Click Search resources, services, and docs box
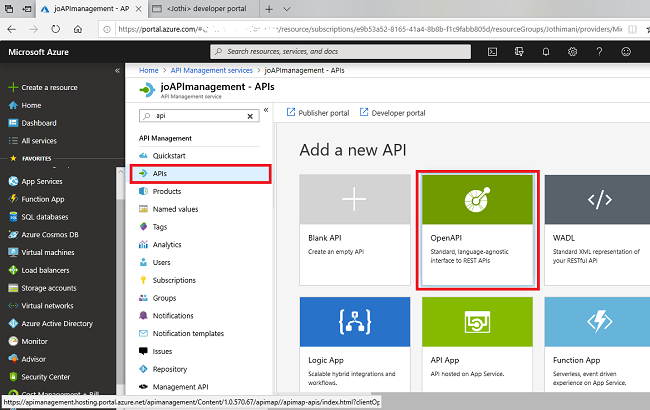The width and height of the screenshot is (650, 410). click(x=340, y=52)
